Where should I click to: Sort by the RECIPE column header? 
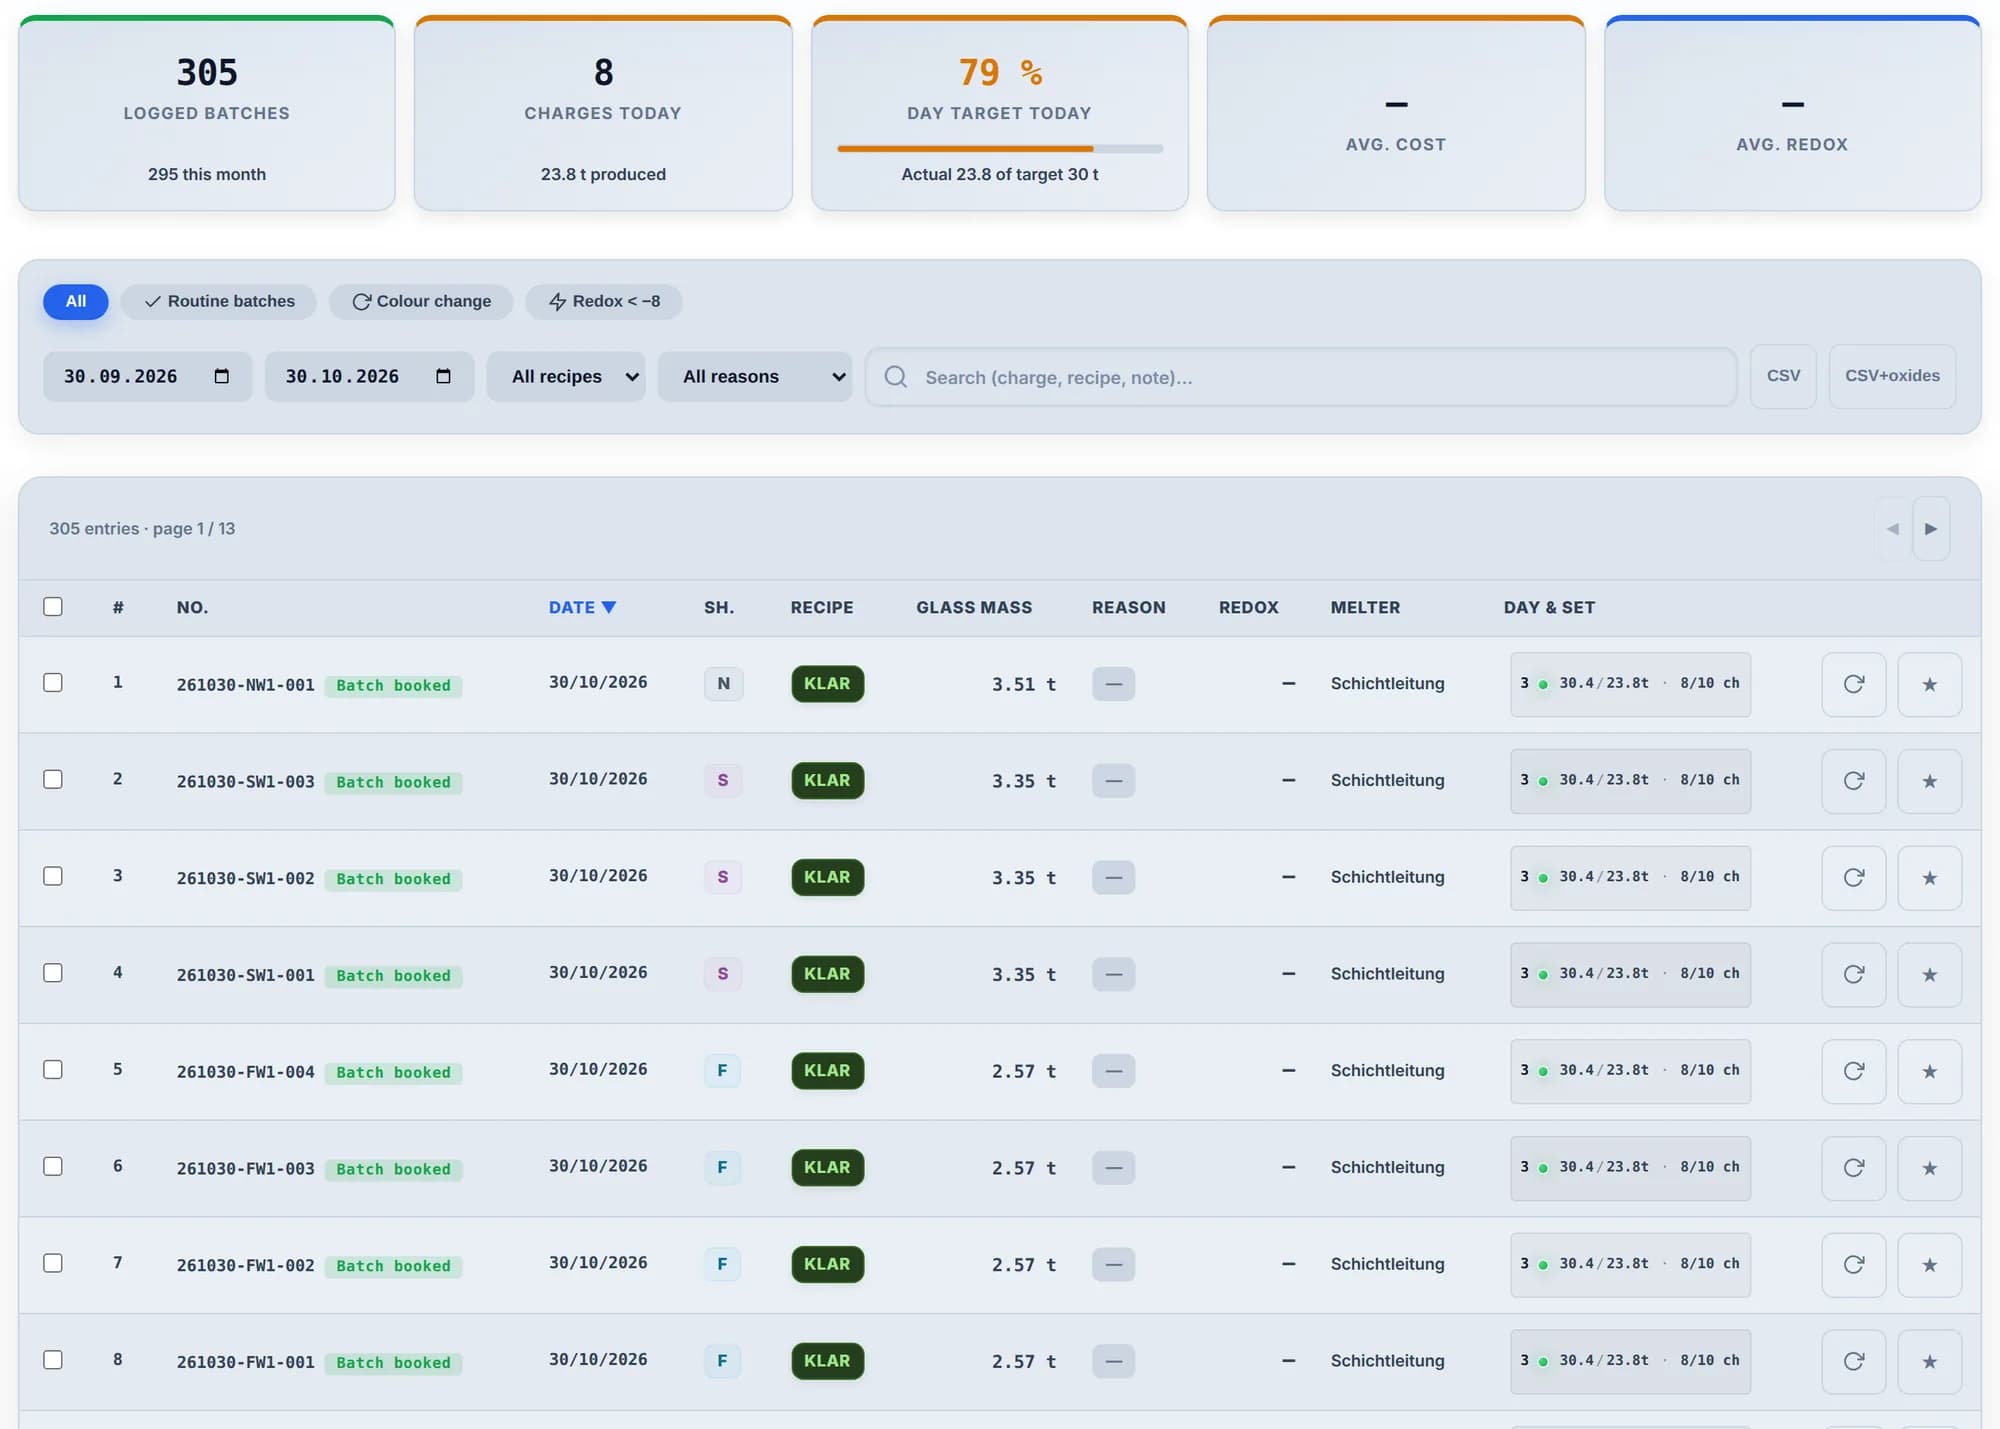pos(822,607)
